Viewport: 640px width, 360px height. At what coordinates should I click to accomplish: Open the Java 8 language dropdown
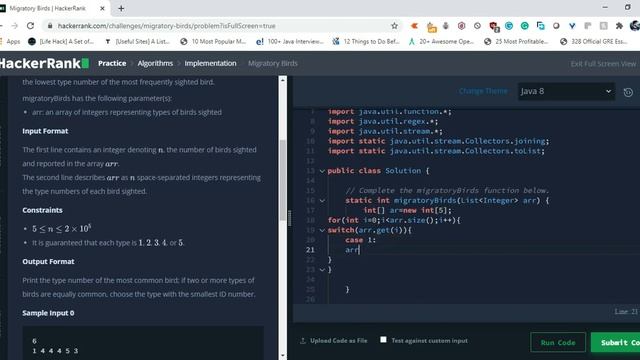click(x=566, y=91)
